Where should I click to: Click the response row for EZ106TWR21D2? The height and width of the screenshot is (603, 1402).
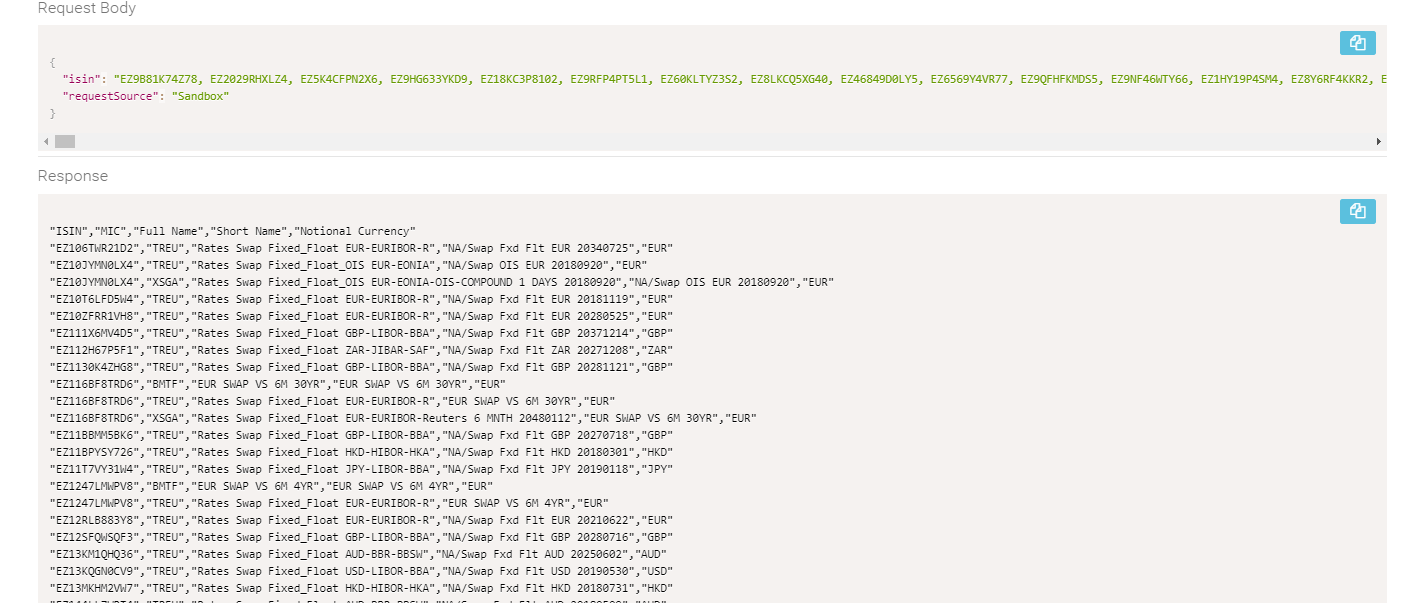coord(361,248)
